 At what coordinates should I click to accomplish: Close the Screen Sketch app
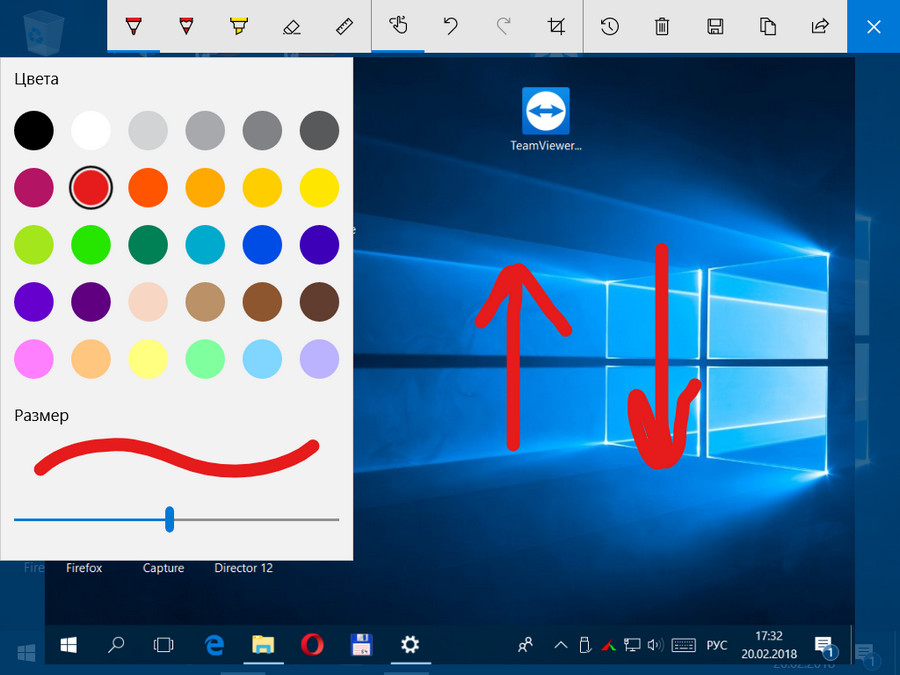pos(874,26)
